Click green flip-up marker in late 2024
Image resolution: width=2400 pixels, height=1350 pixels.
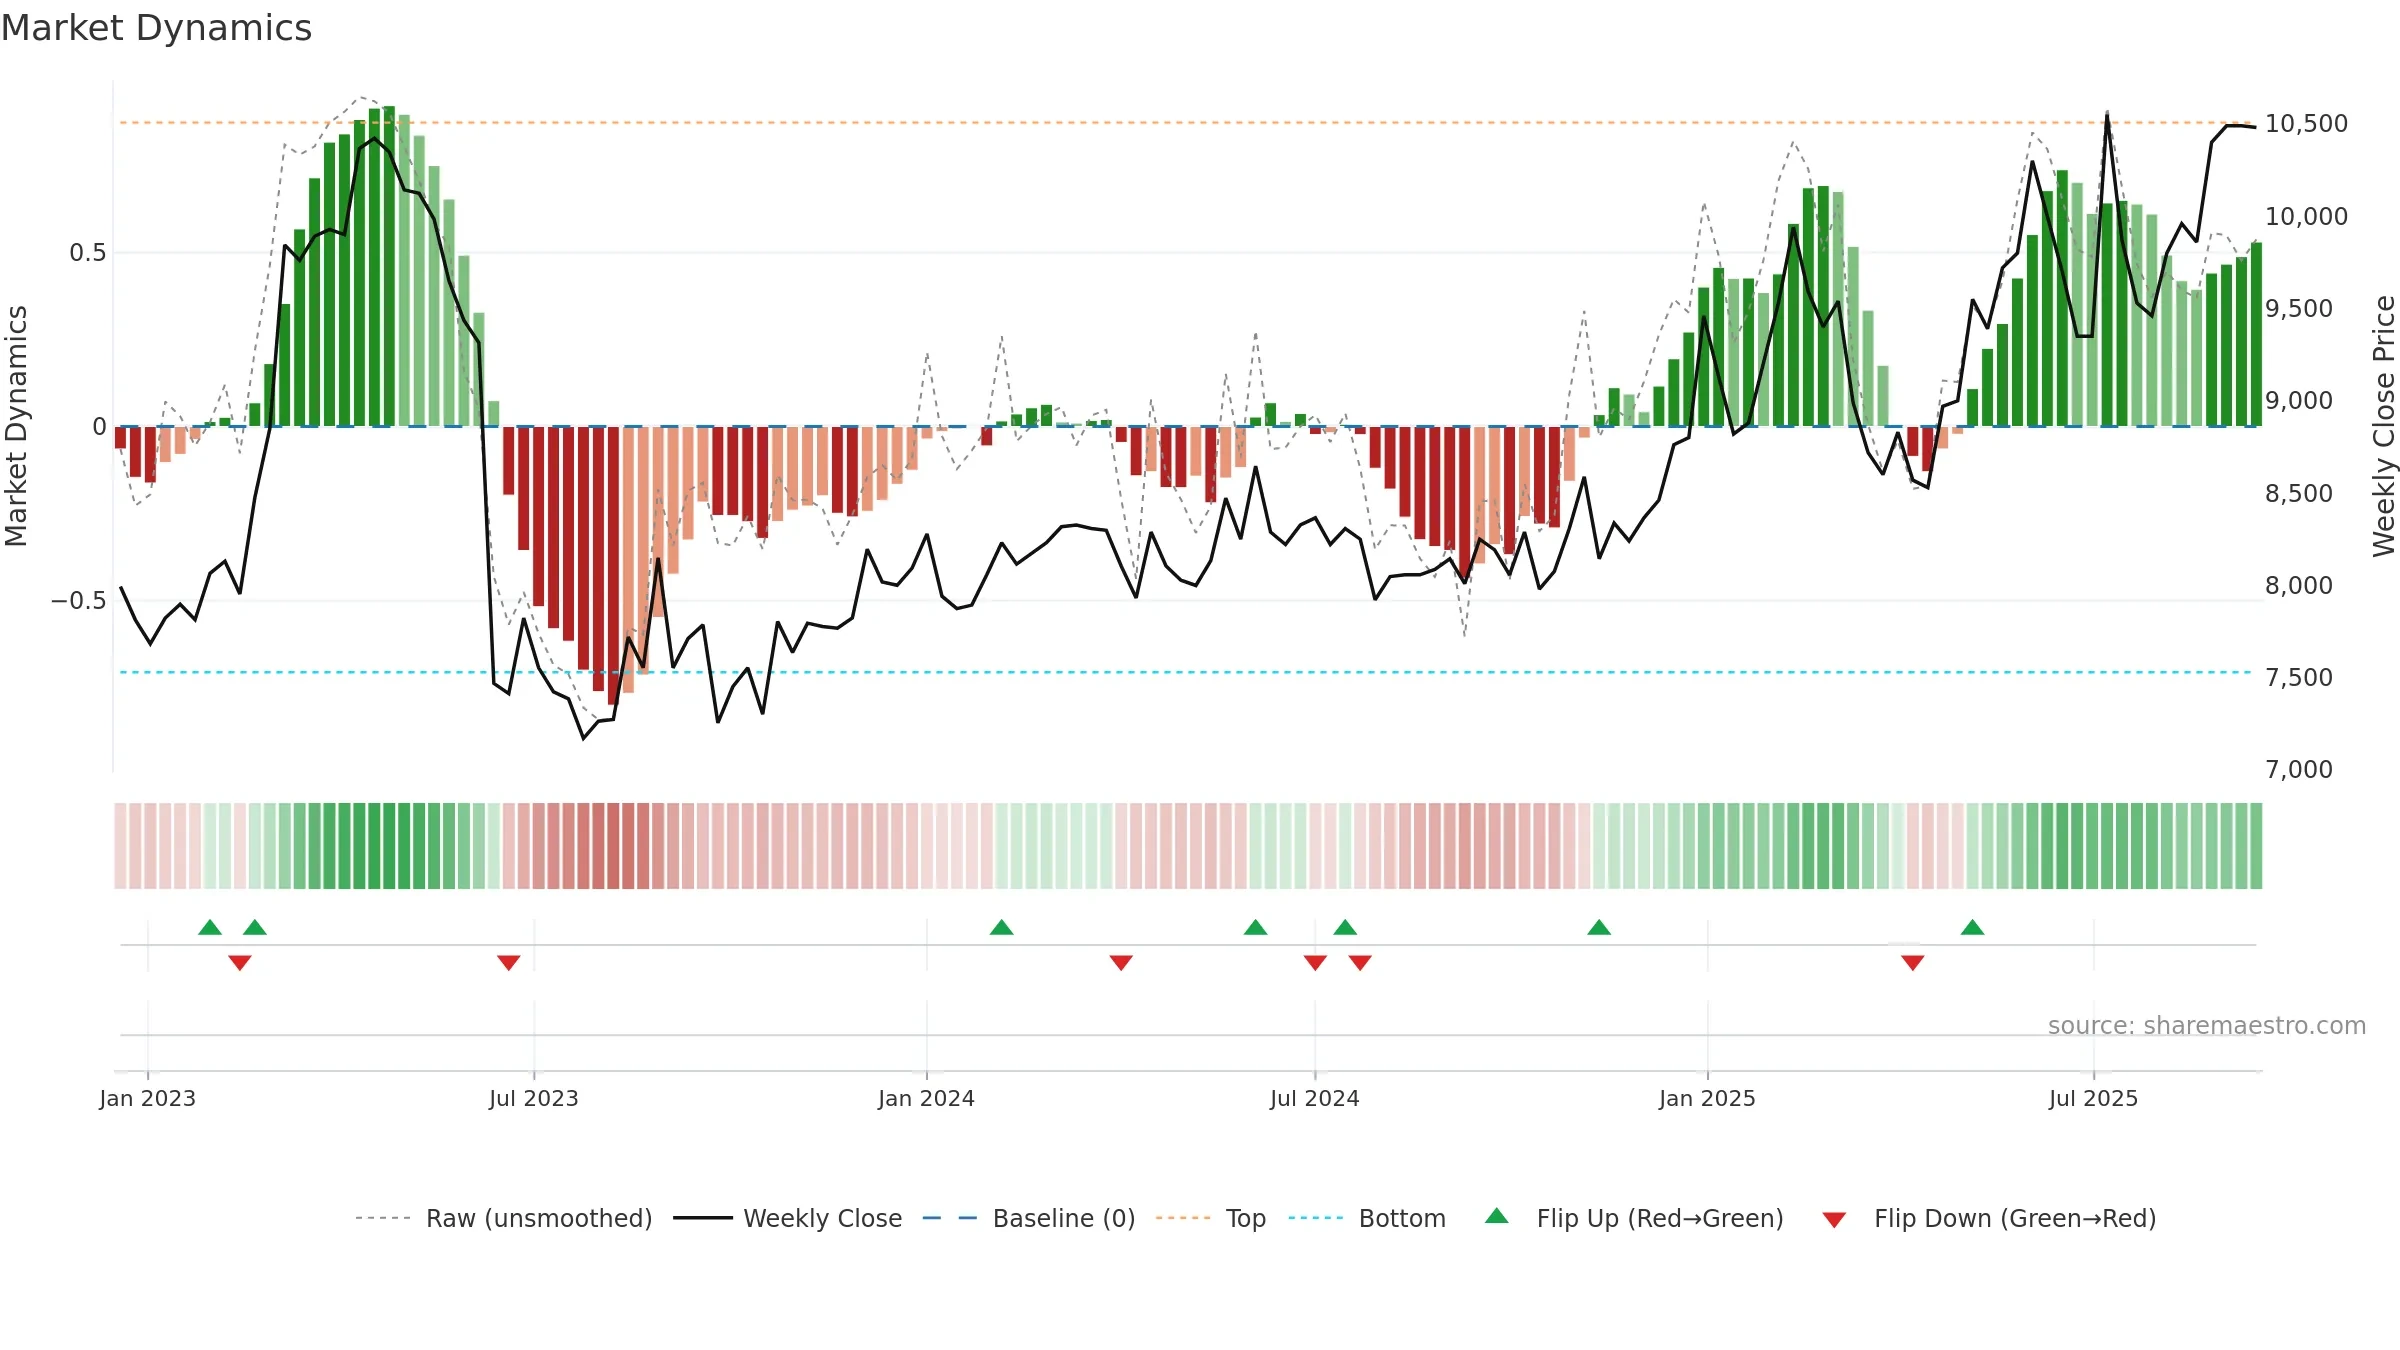click(1599, 927)
